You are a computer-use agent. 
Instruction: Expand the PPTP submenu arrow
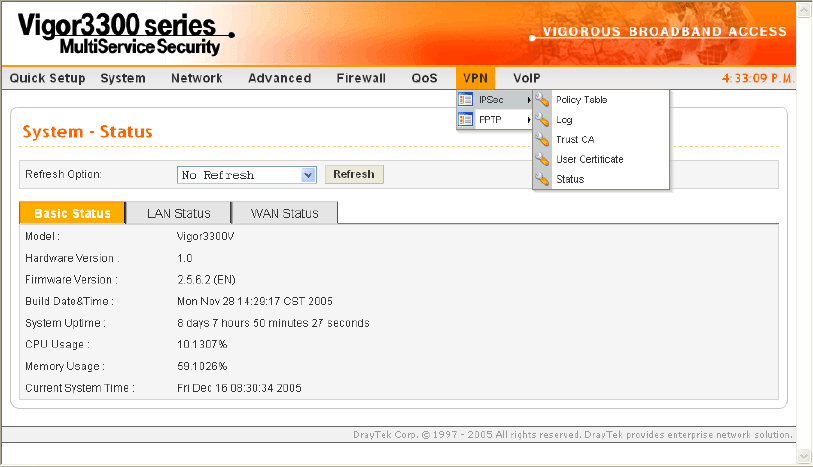528,120
